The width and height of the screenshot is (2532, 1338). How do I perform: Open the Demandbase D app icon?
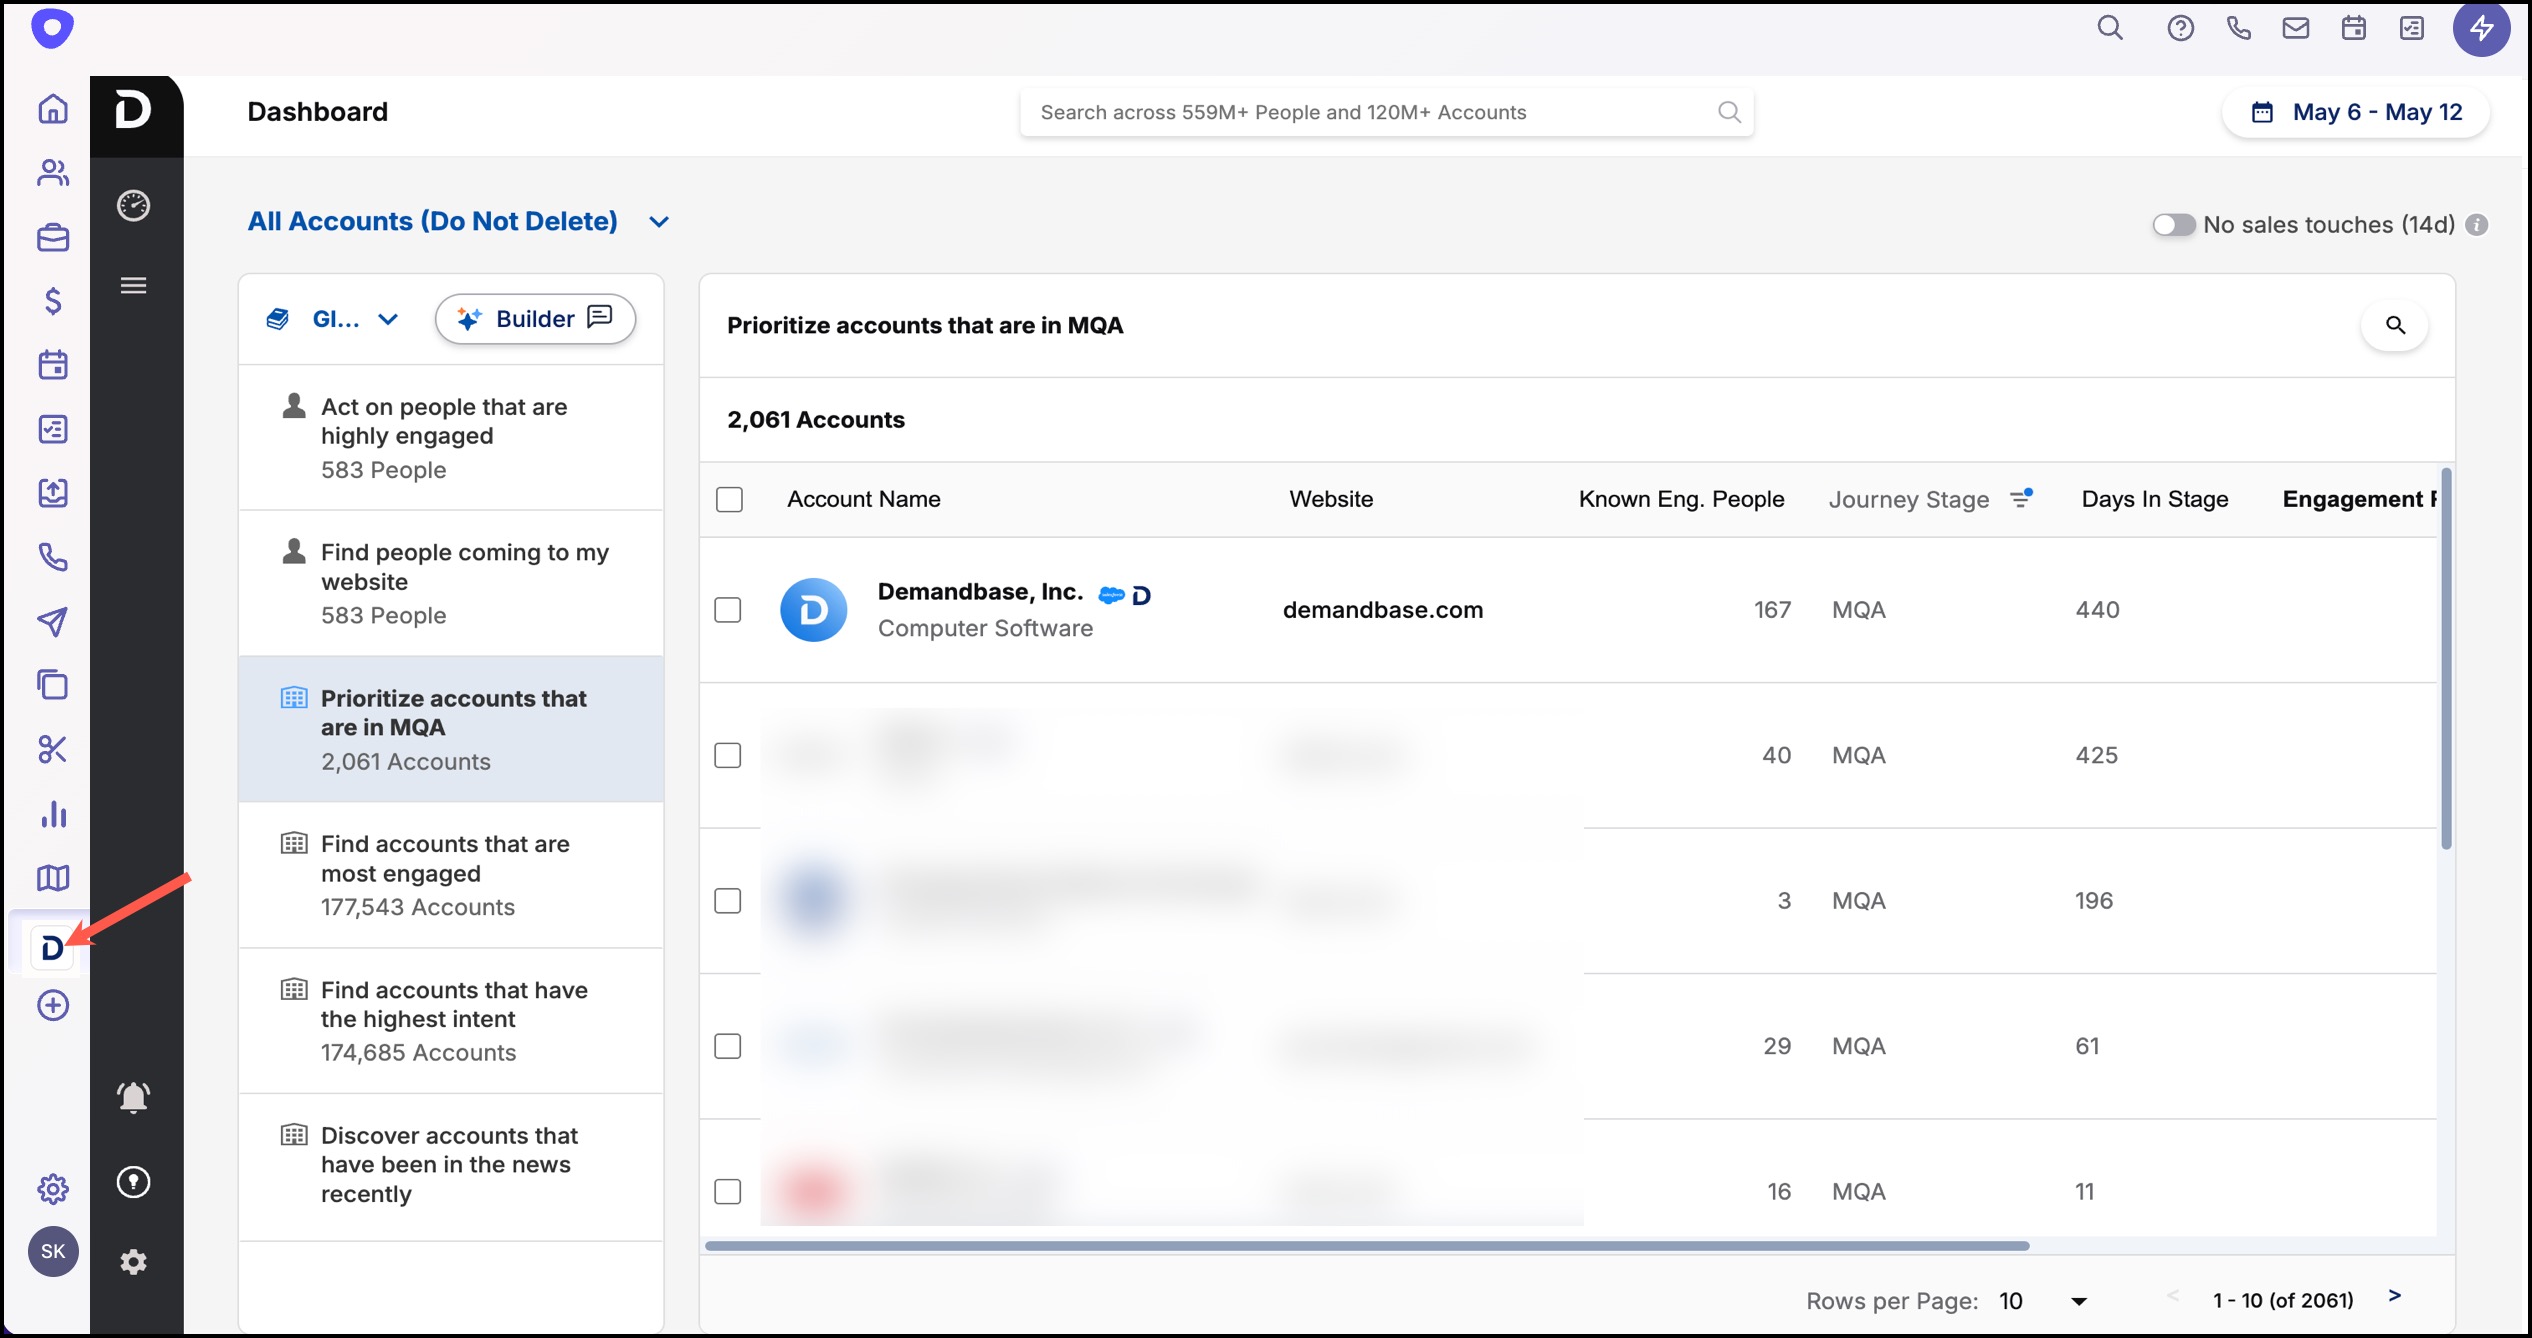pyautogui.click(x=52, y=947)
